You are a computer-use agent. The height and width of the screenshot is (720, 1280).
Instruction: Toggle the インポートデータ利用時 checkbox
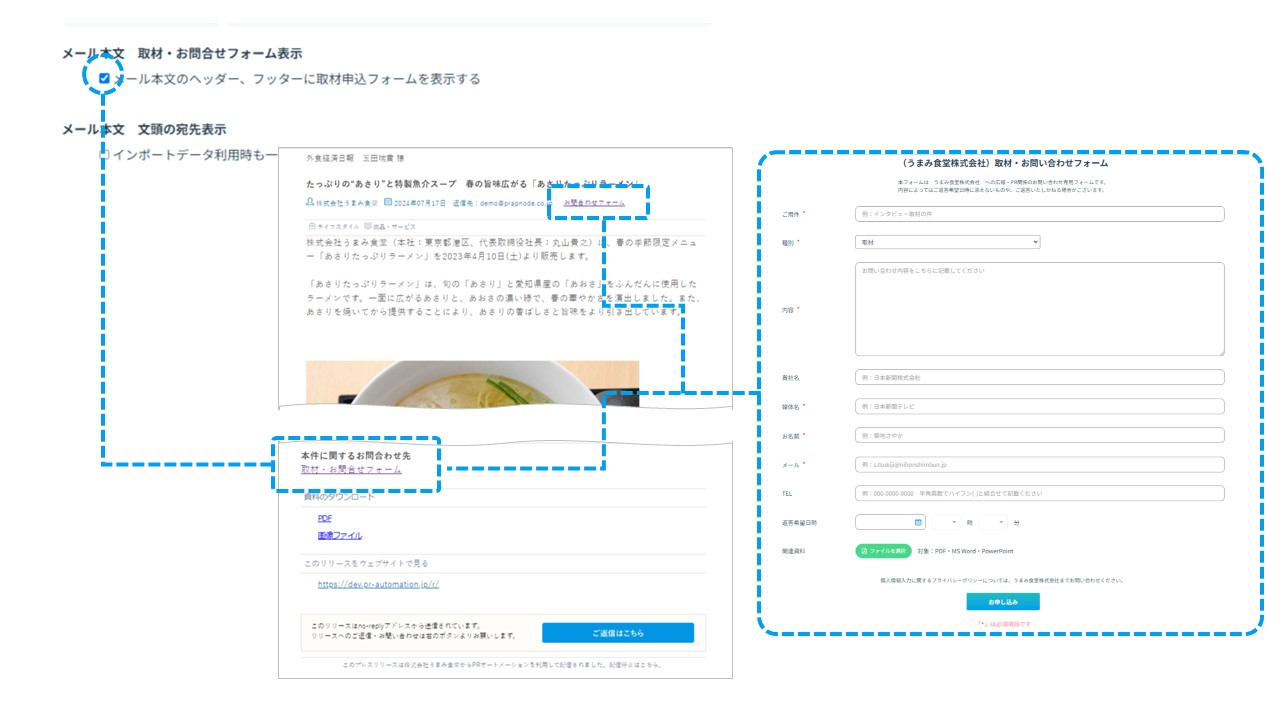click(x=105, y=154)
